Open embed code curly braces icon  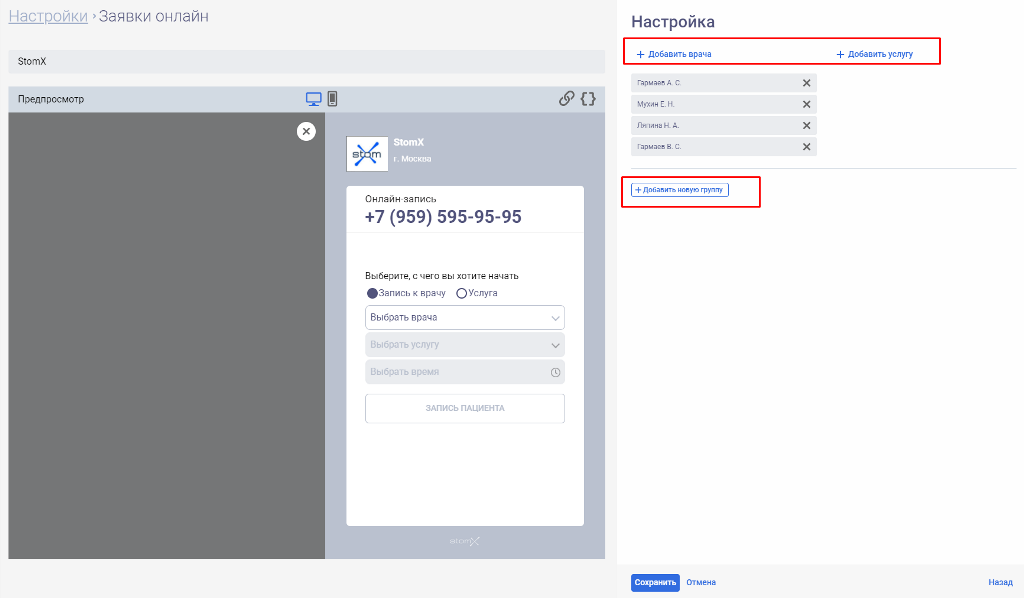pyautogui.click(x=588, y=99)
